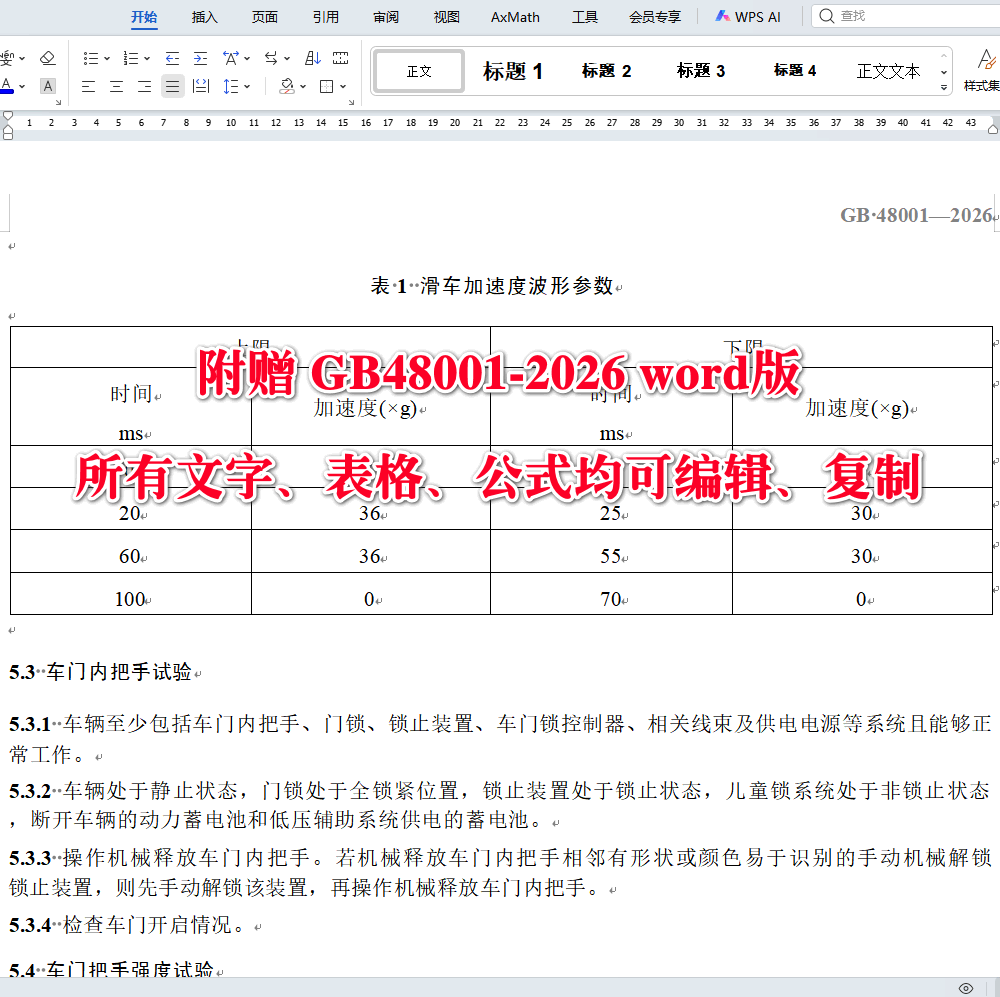Click the highlight color A icon
The height and width of the screenshot is (997, 1000).
pos(47,86)
